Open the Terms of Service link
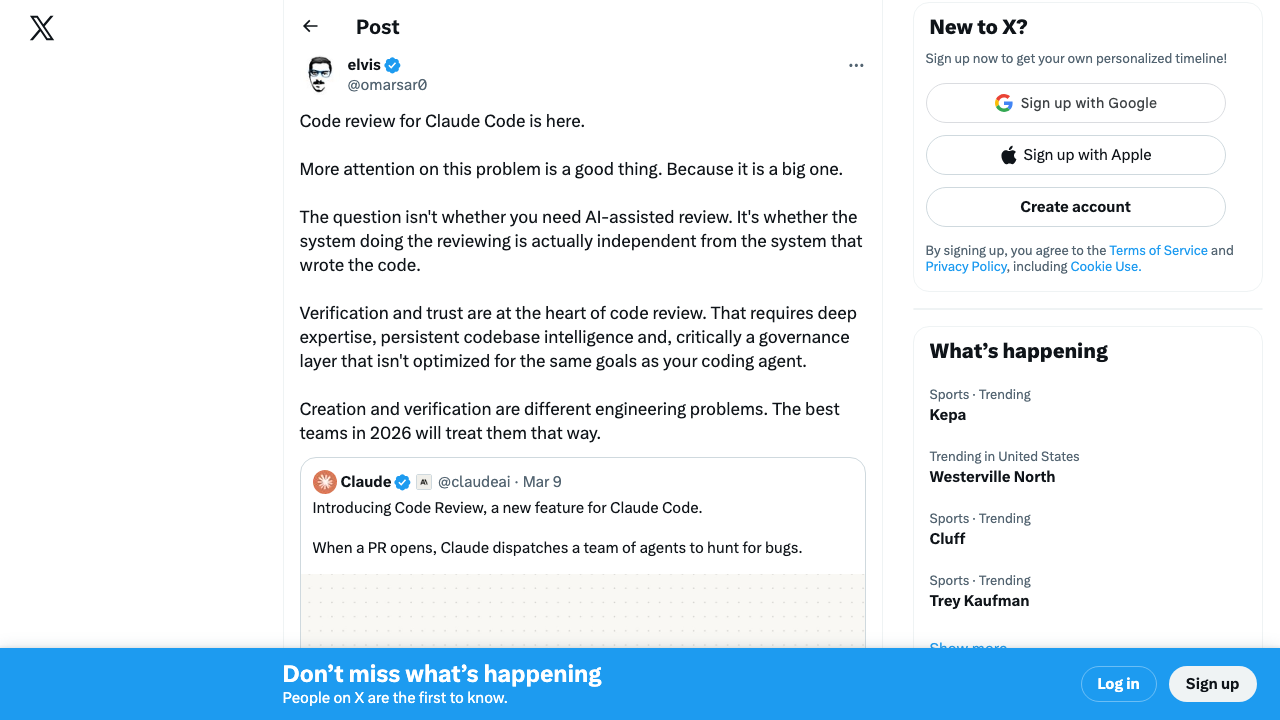1280x720 pixels. tap(1158, 251)
